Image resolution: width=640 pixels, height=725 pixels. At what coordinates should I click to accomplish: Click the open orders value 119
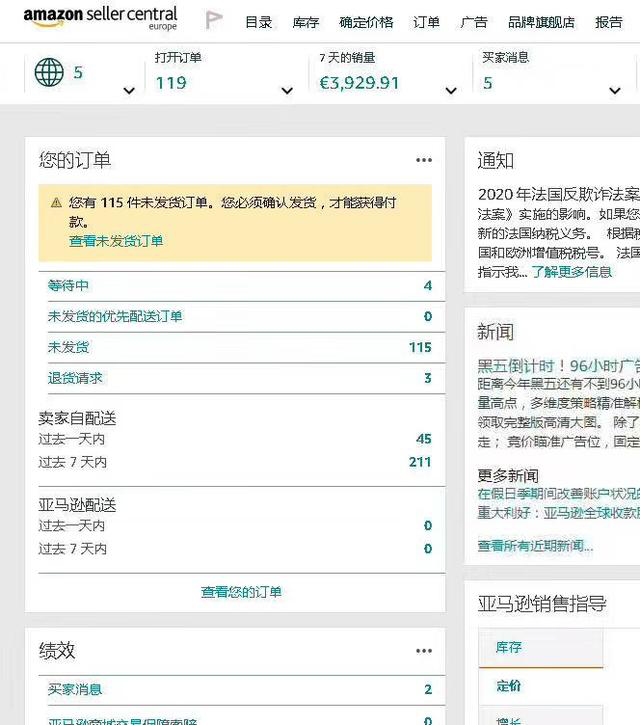171,83
